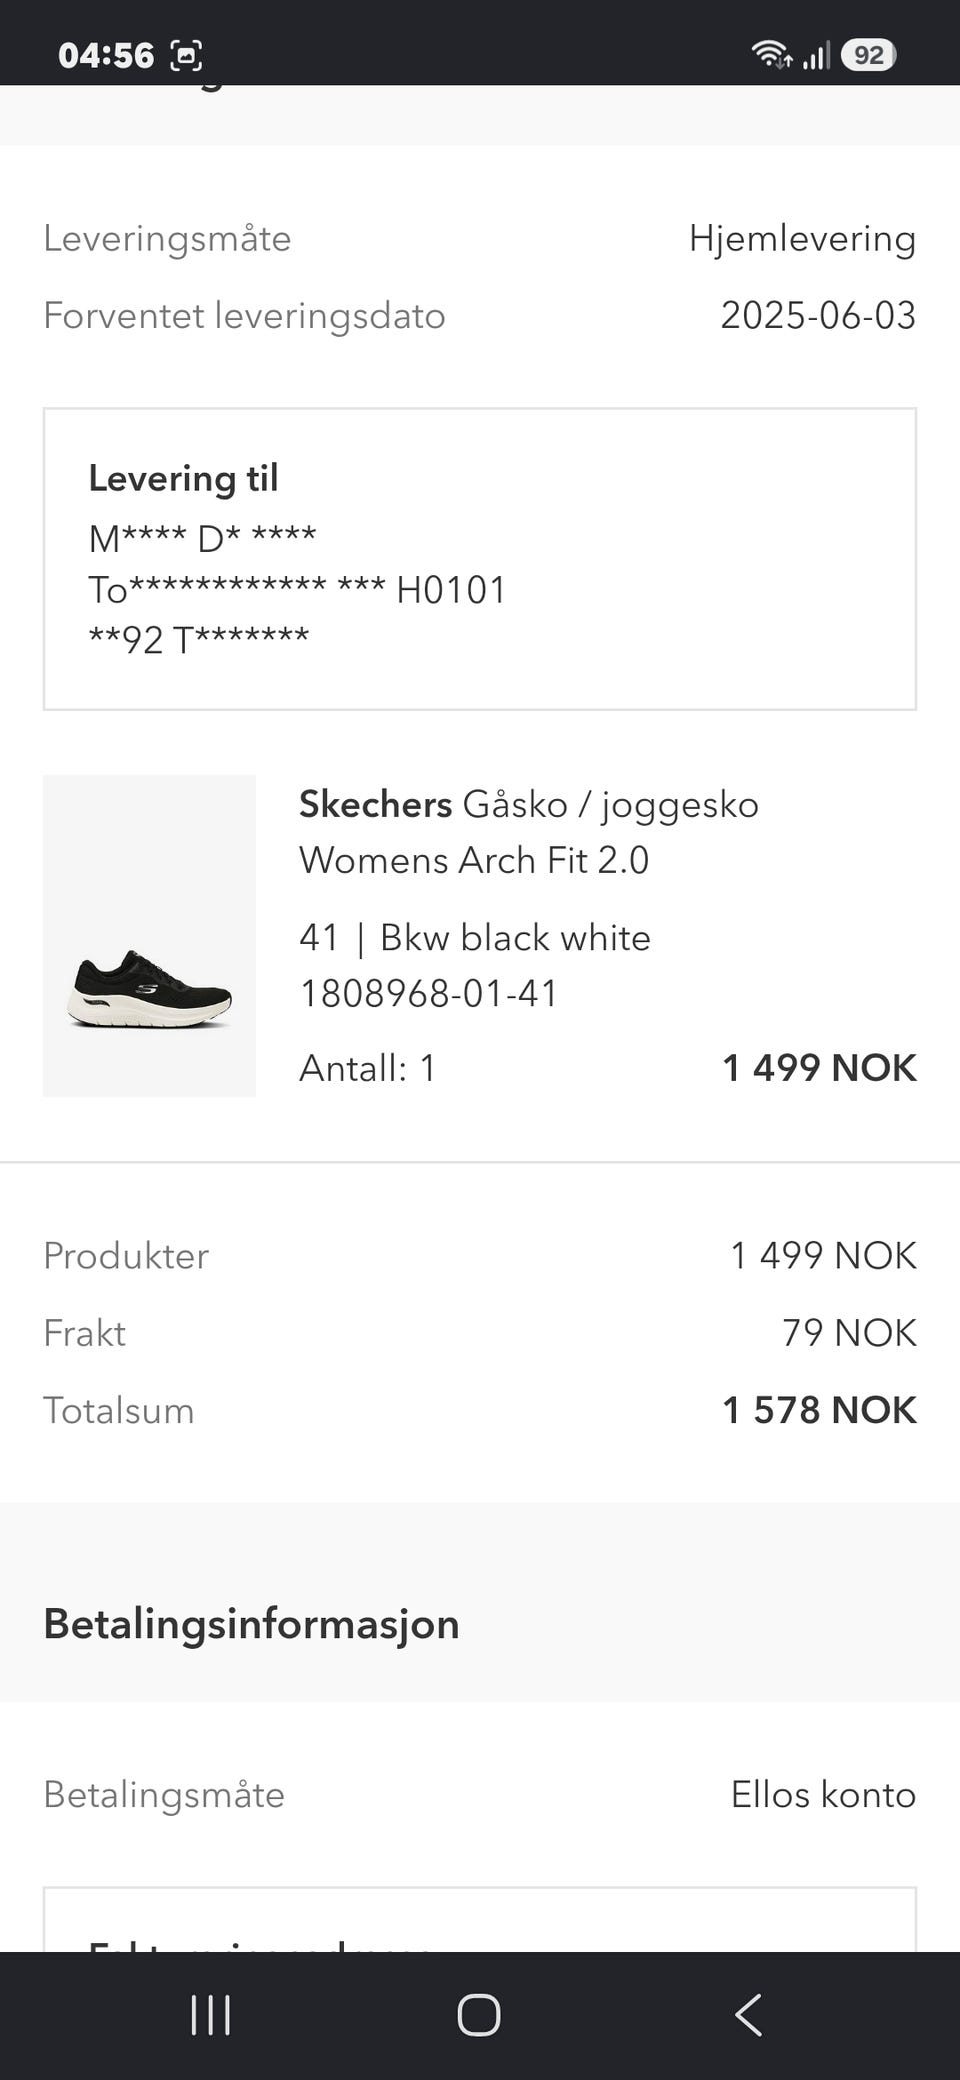Tap the partially visible billing address box
Image resolution: width=960 pixels, height=2080 pixels.
[480, 1919]
